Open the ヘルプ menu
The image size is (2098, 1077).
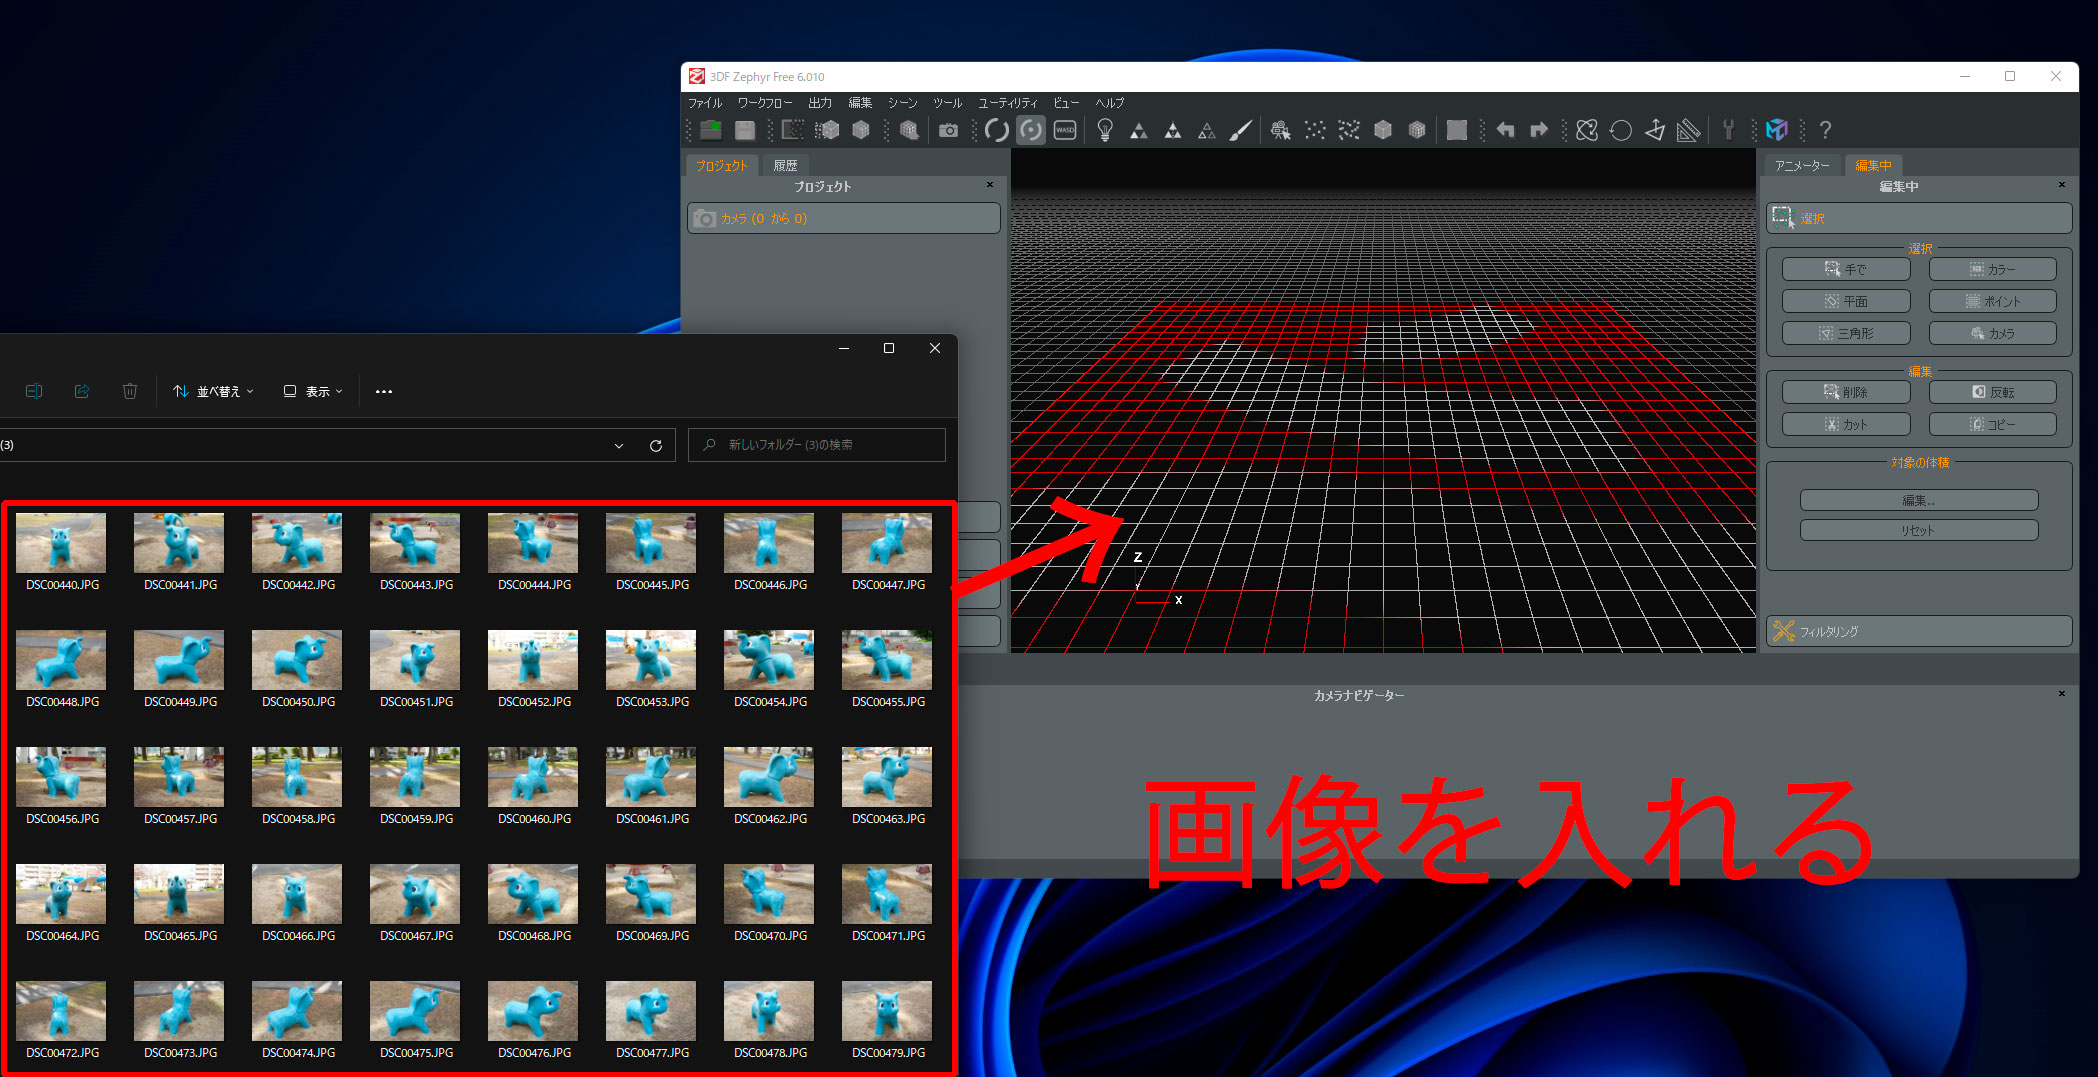coord(1110,103)
